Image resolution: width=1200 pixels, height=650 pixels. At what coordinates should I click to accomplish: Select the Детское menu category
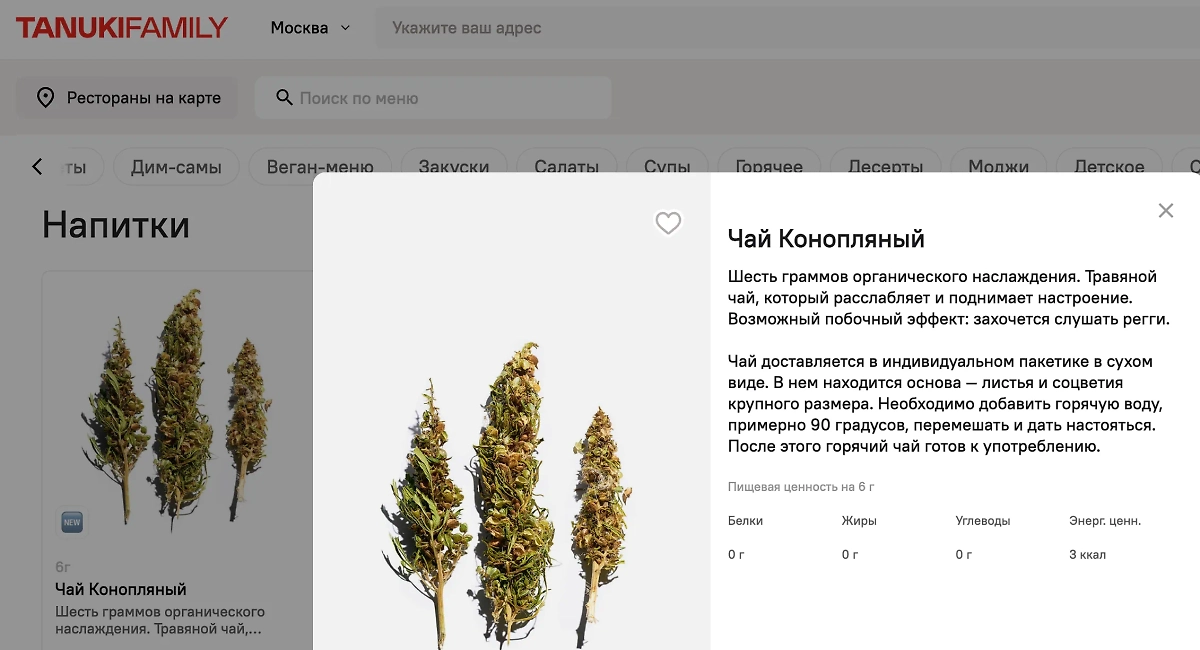tap(1109, 167)
